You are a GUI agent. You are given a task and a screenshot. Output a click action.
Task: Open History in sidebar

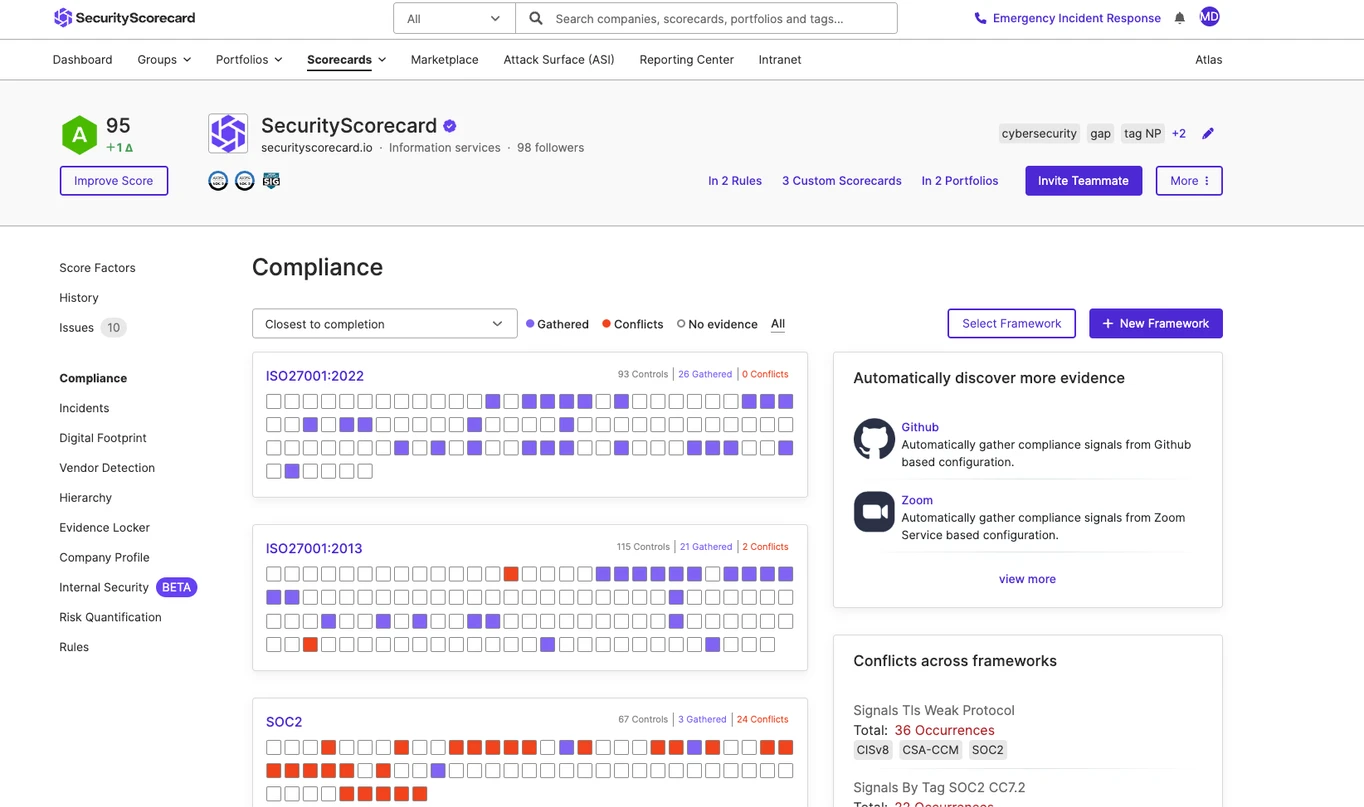click(79, 298)
